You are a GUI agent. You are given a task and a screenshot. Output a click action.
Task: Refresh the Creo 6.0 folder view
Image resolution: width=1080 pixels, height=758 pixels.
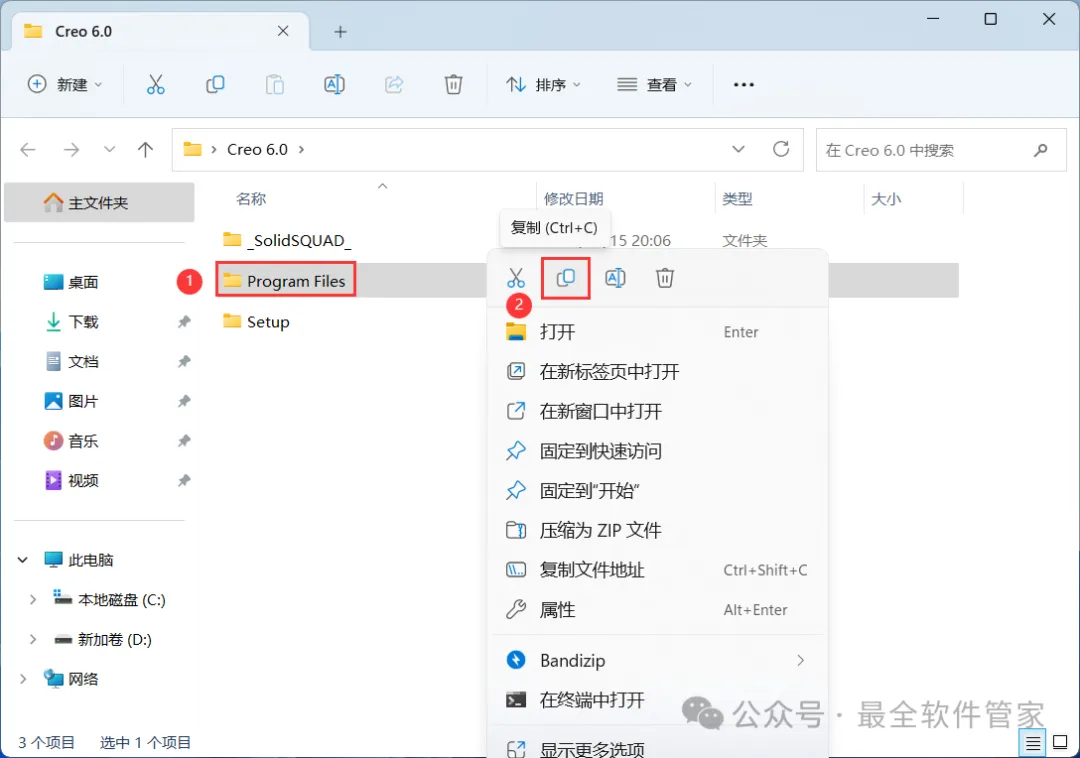pyautogui.click(x=781, y=149)
